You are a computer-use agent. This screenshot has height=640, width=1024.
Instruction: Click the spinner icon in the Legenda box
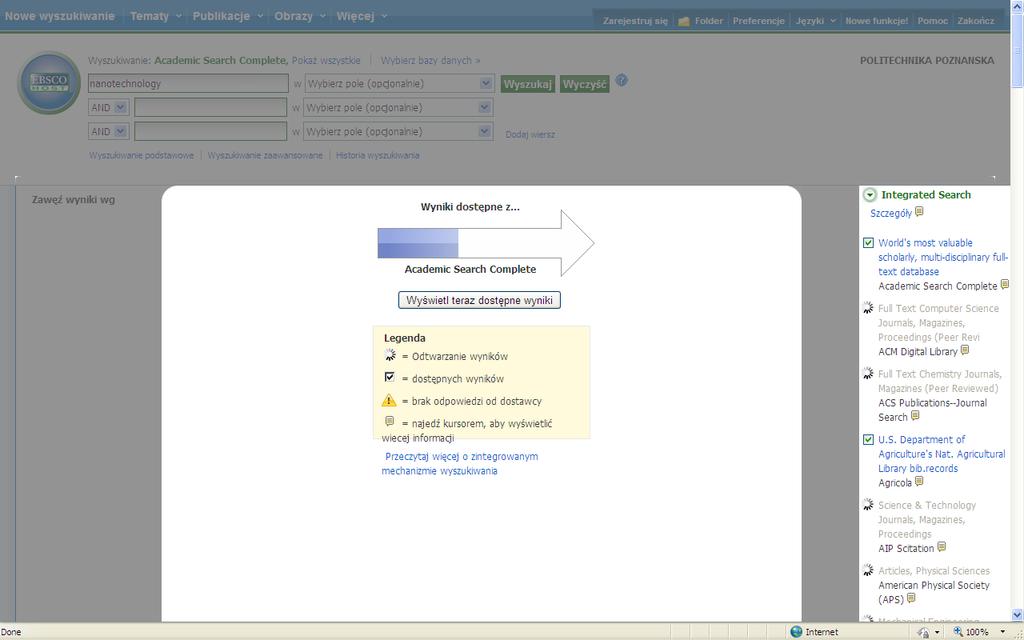390,355
